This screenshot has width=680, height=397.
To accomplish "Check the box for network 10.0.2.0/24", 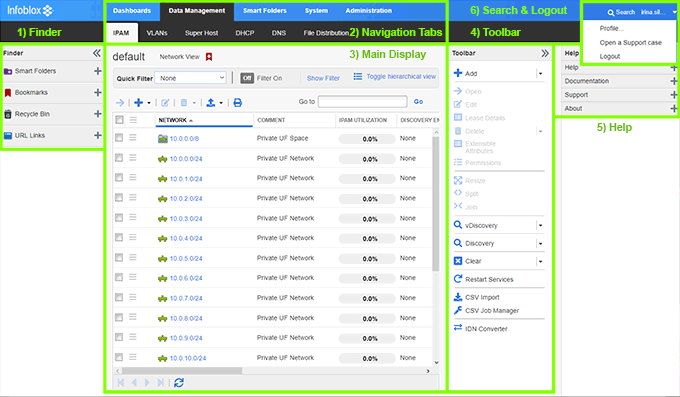I will [x=119, y=197].
